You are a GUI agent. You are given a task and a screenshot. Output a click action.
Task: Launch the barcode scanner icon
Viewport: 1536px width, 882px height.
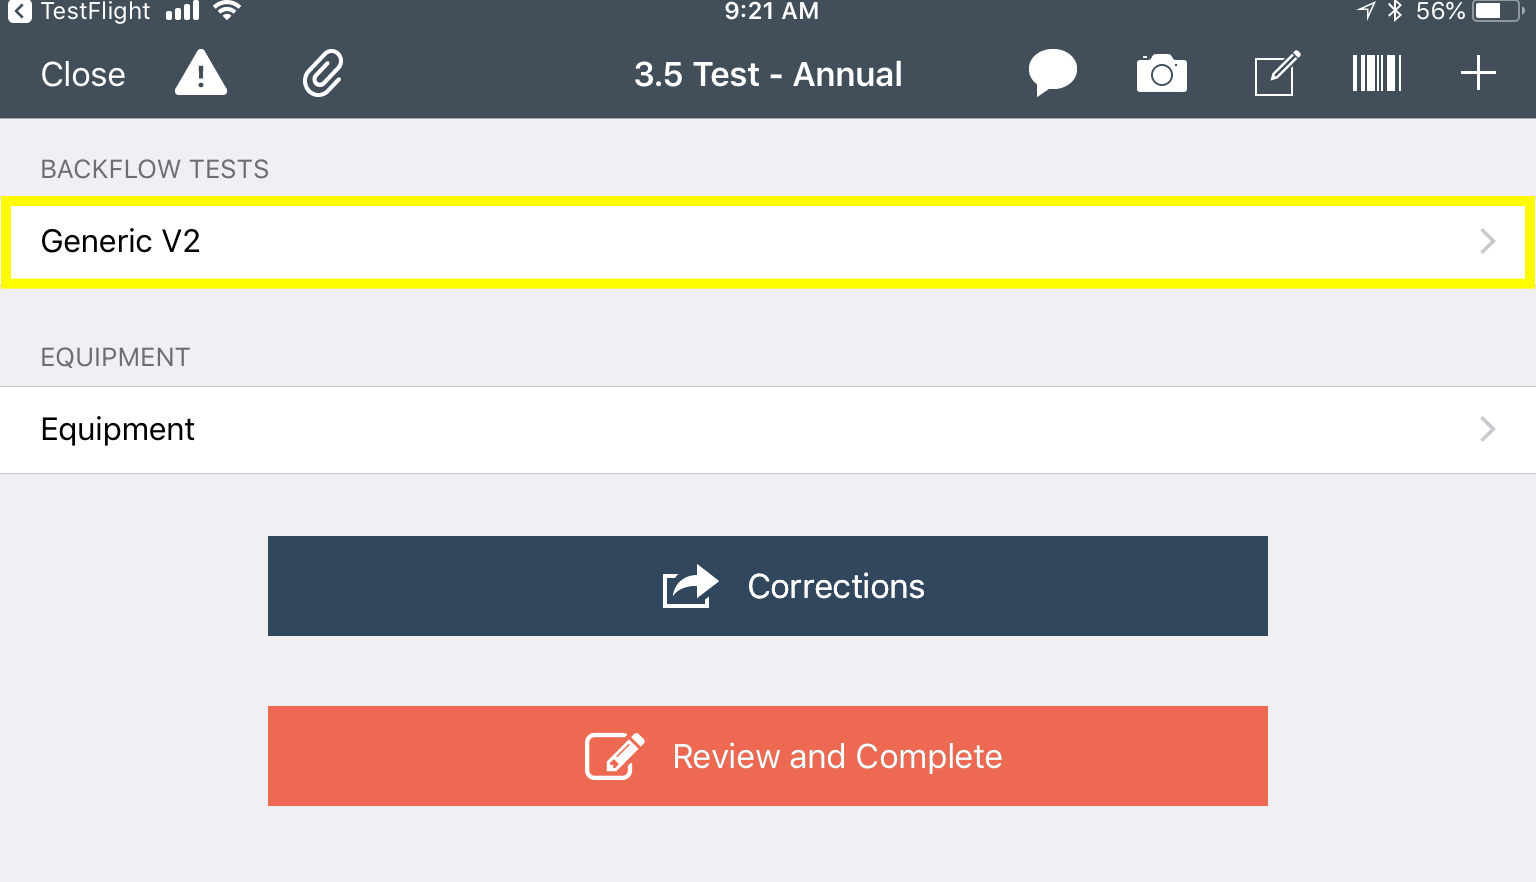pyautogui.click(x=1377, y=73)
